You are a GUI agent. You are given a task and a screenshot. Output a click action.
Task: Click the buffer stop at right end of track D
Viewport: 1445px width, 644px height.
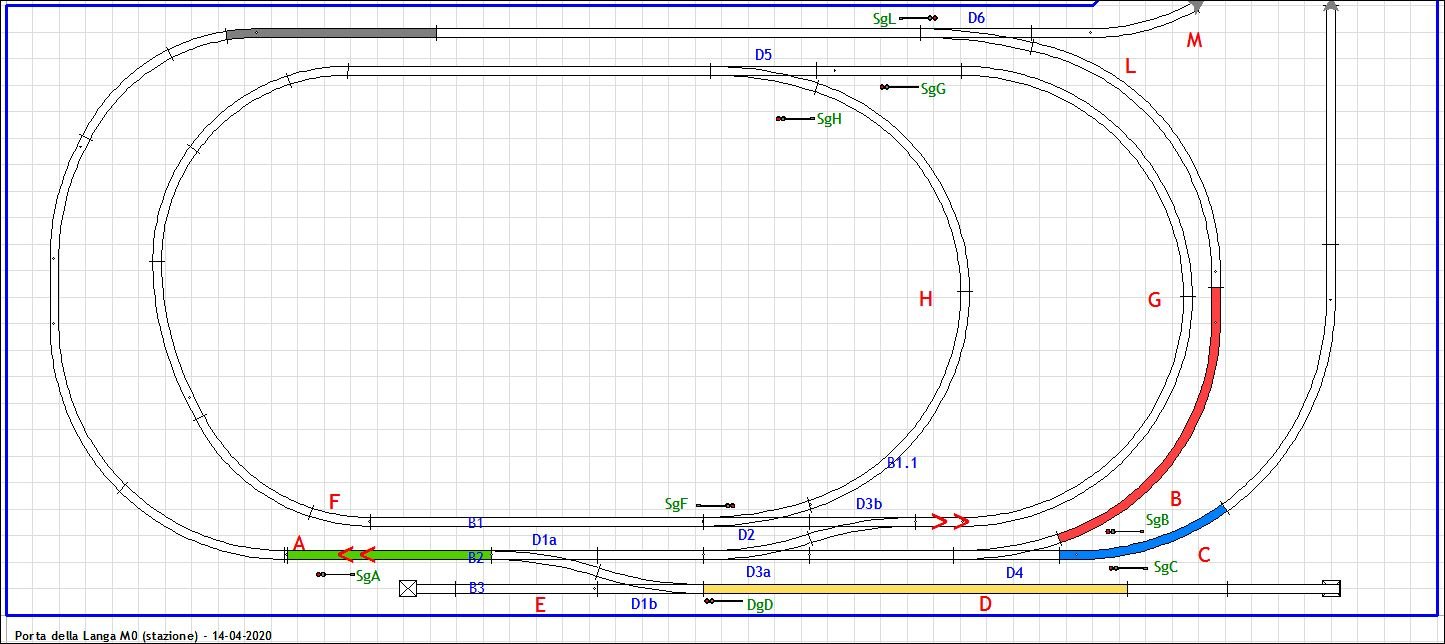click(1331, 588)
